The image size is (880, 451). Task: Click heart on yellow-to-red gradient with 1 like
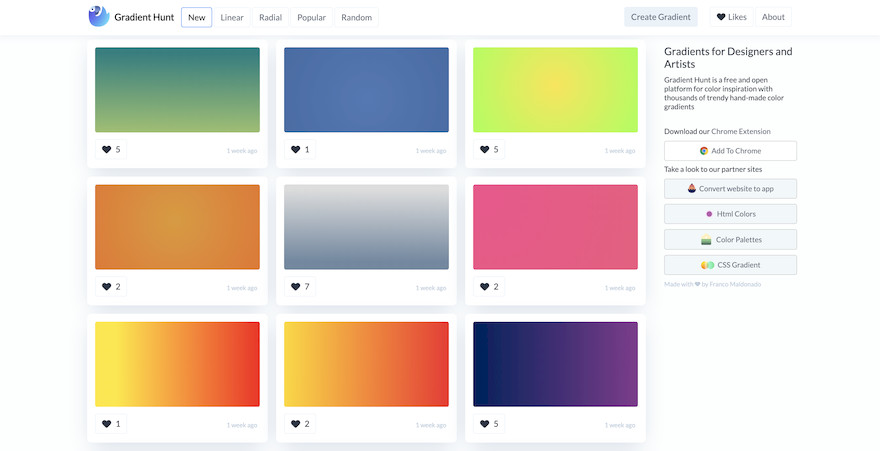pyautogui.click(x=107, y=424)
